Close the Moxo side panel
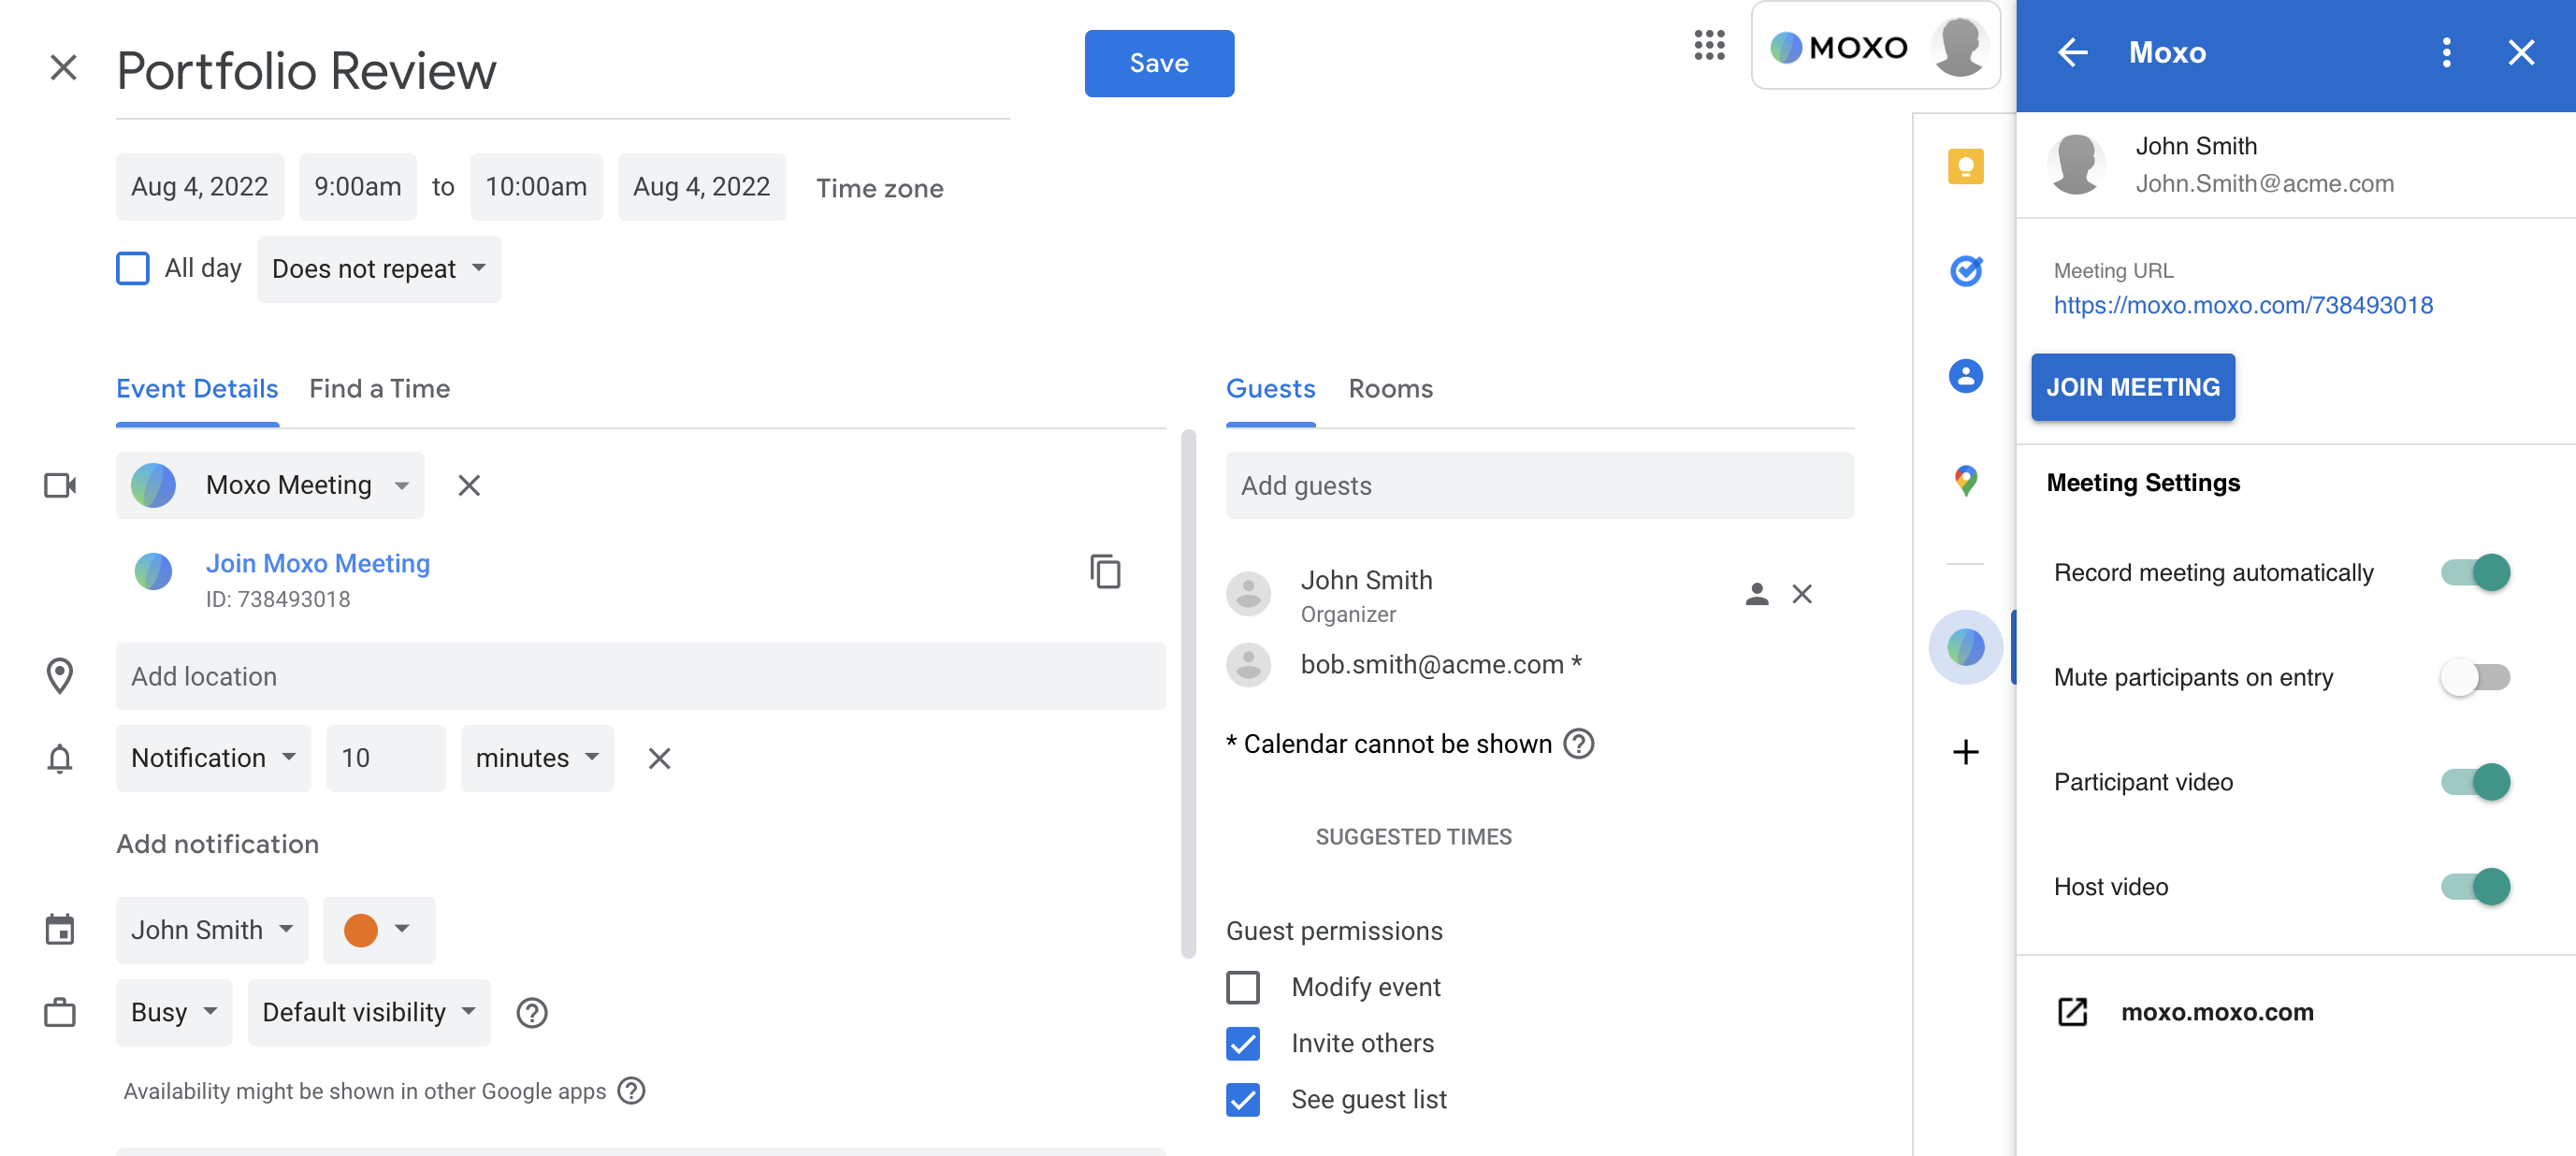 click(x=2521, y=52)
